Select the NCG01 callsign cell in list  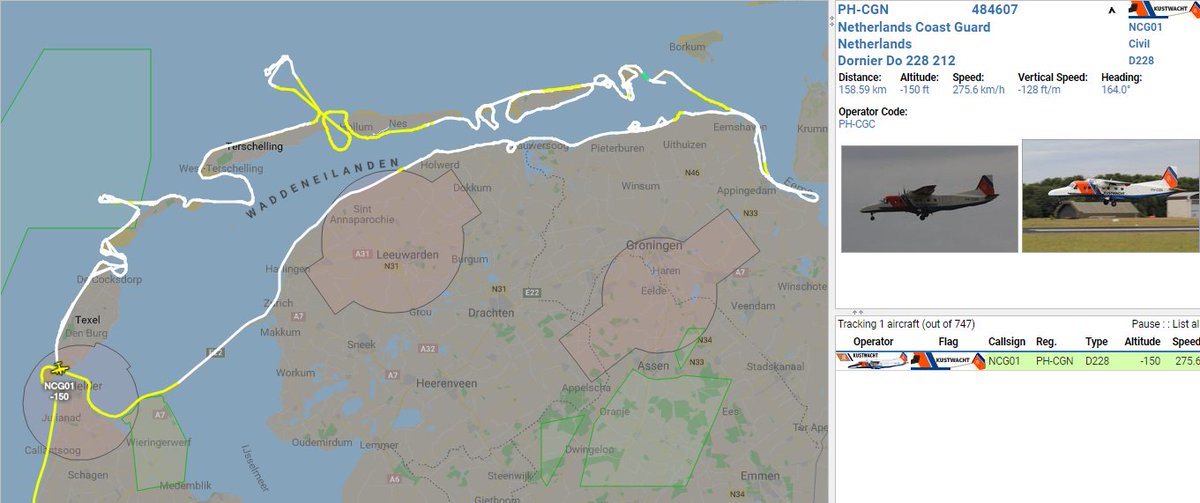(x=1003, y=360)
